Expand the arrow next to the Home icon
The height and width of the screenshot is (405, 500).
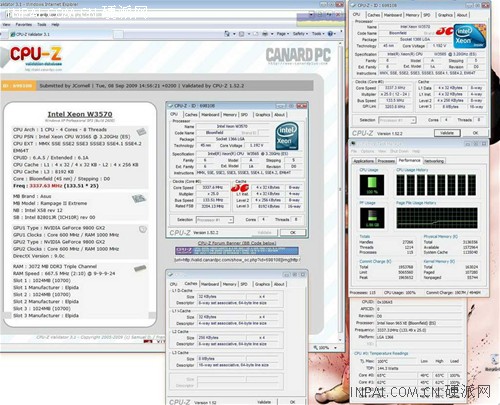tap(234, 34)
